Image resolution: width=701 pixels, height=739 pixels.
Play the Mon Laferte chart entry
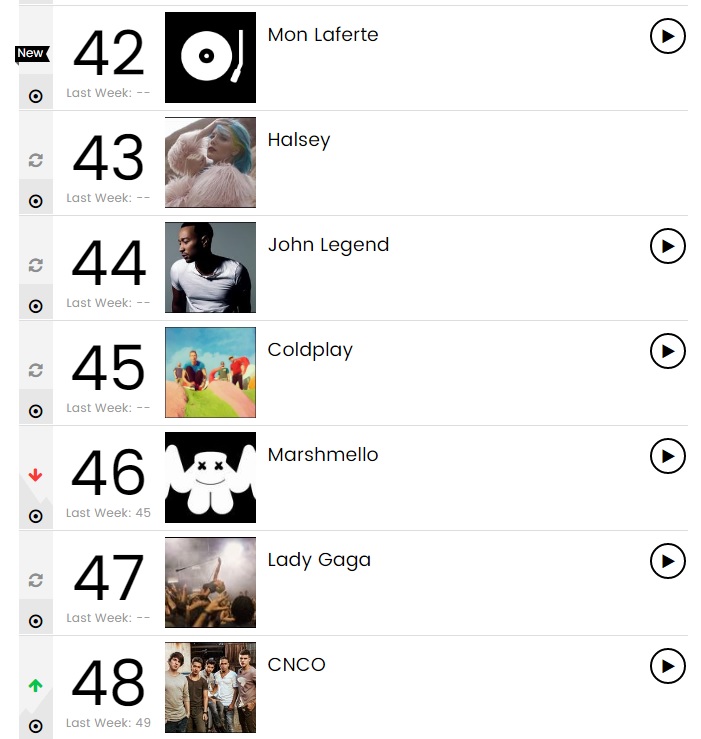pyautogui.click(x=667, y=37)
